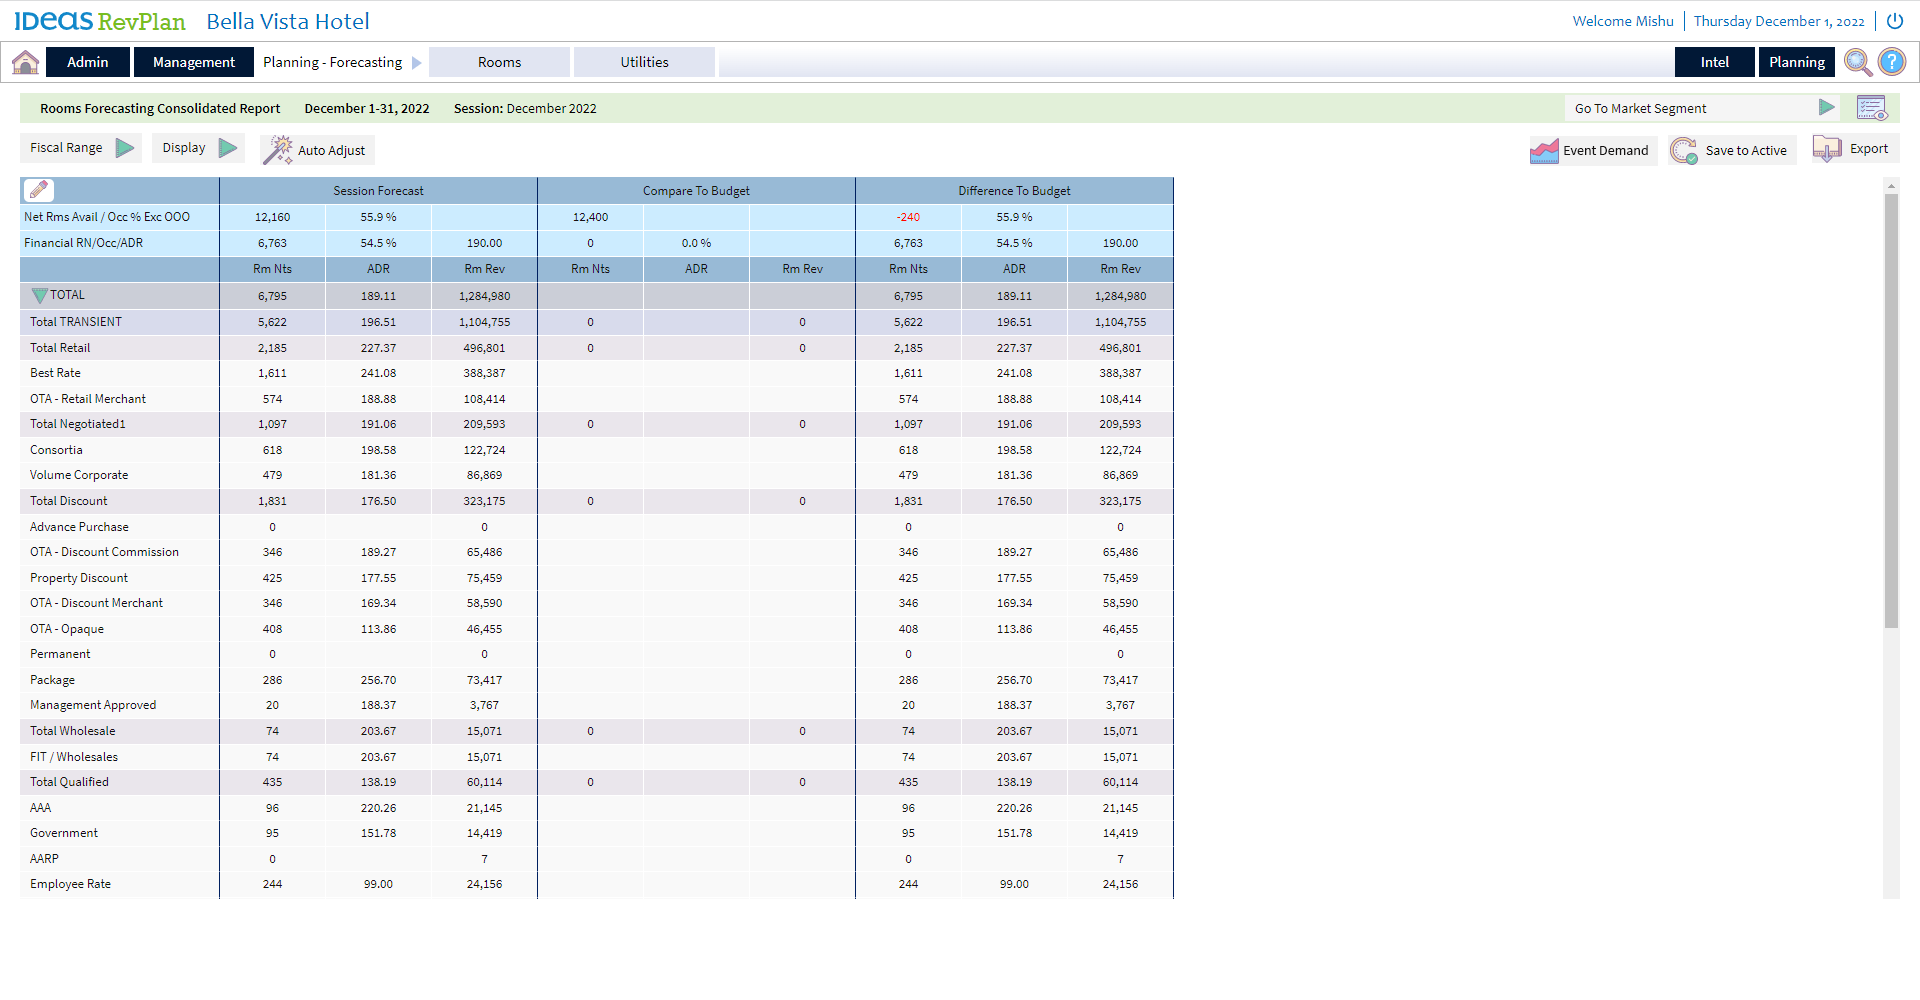The width and height of the screenshot is (1920, 1000).
Task: Click the vertical scrollbar of the report
Action: click(1890, 410)
